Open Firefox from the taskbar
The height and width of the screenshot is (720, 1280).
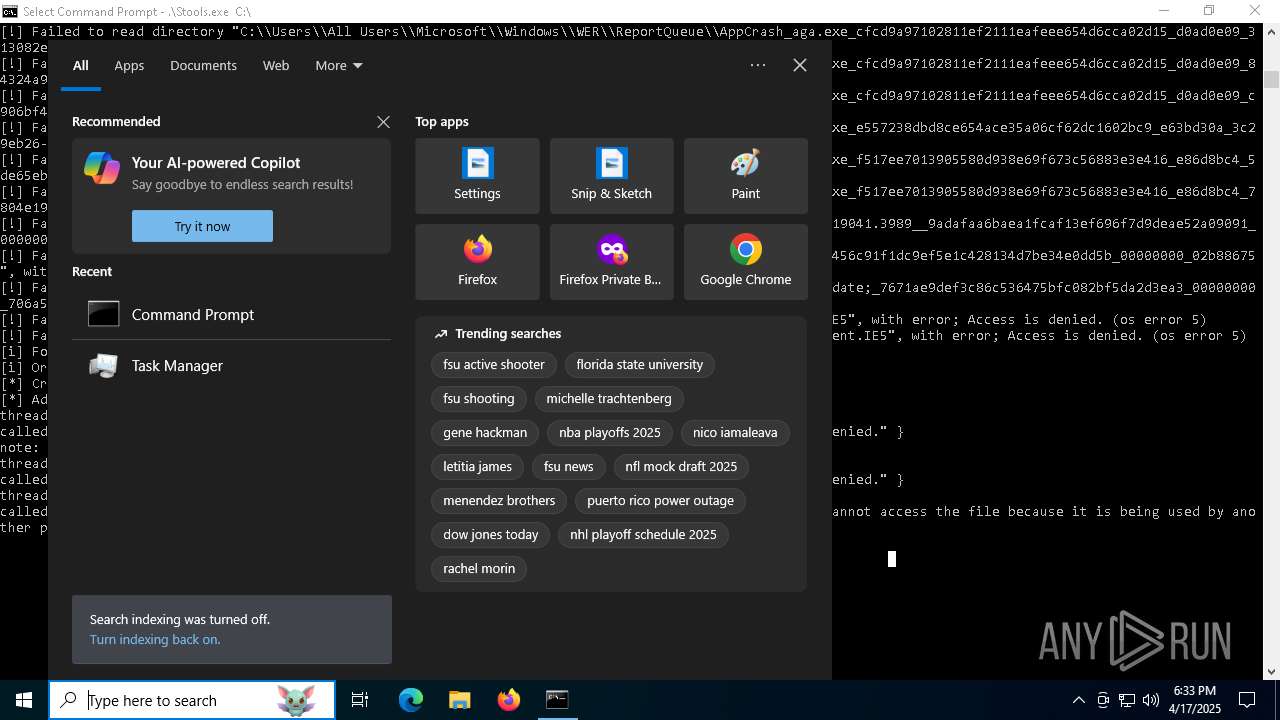click(508, 700)
